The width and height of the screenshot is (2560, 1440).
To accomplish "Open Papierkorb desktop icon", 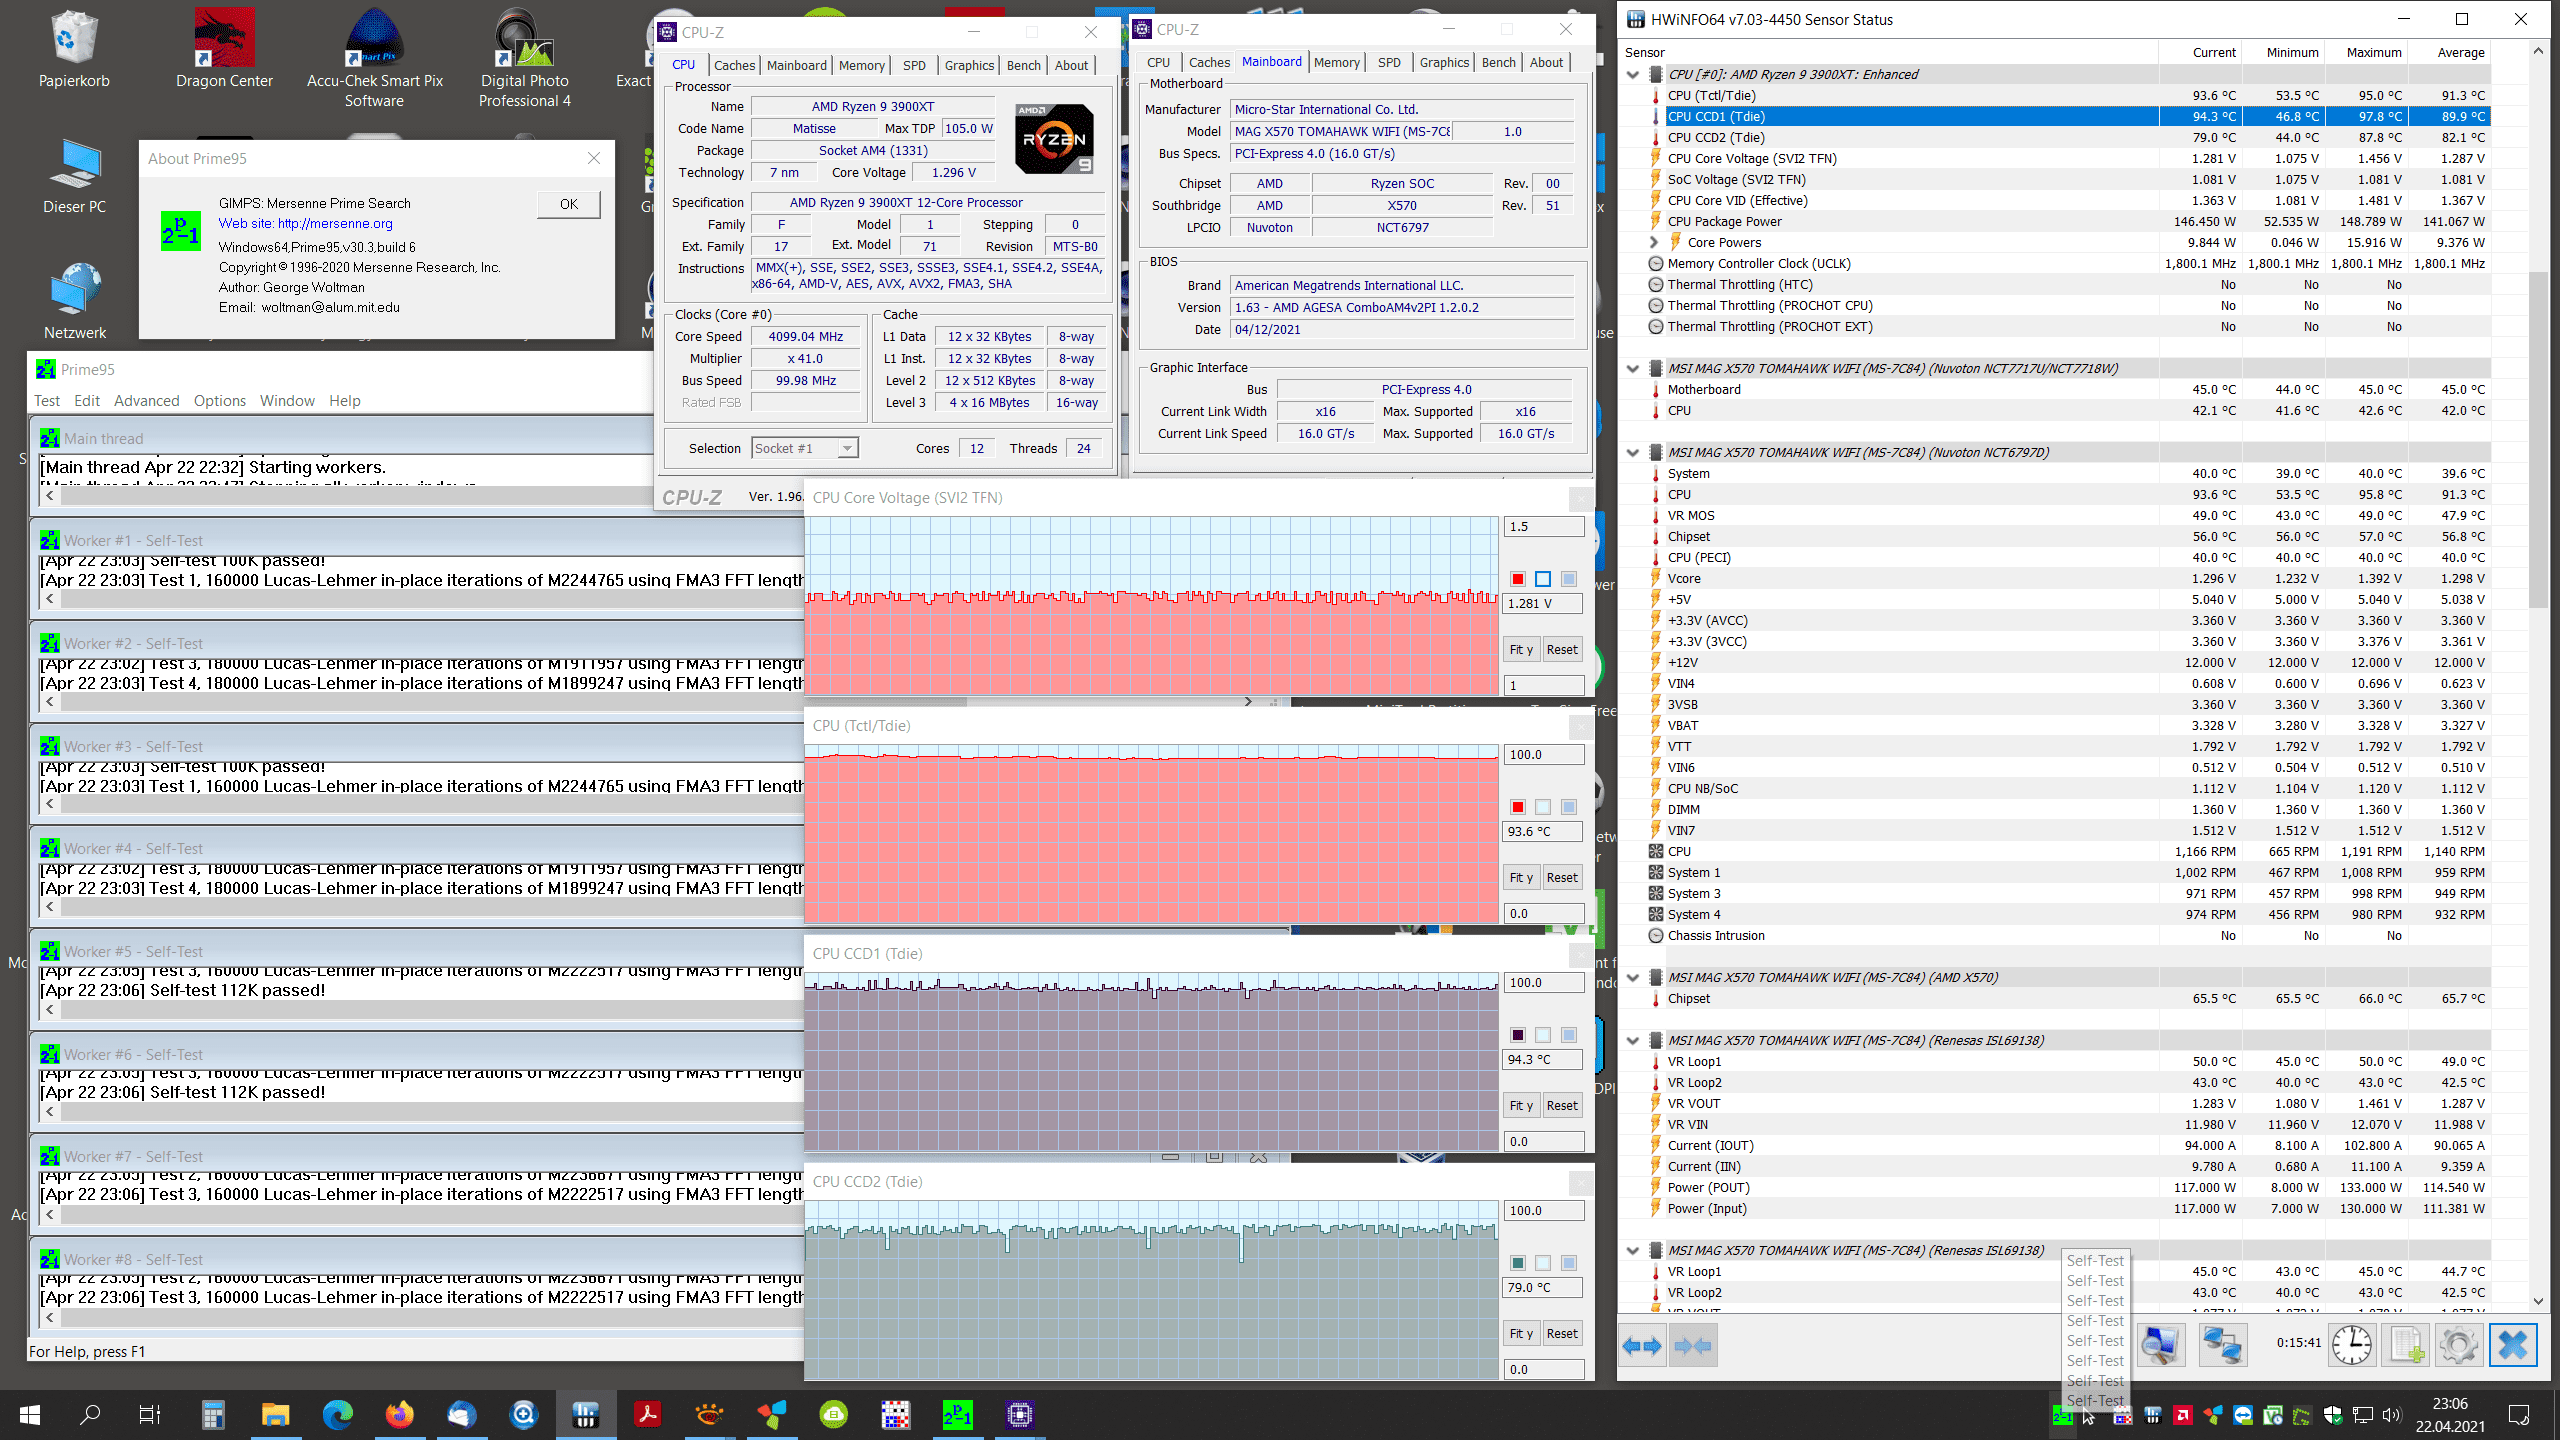I will tap(74, 50).
